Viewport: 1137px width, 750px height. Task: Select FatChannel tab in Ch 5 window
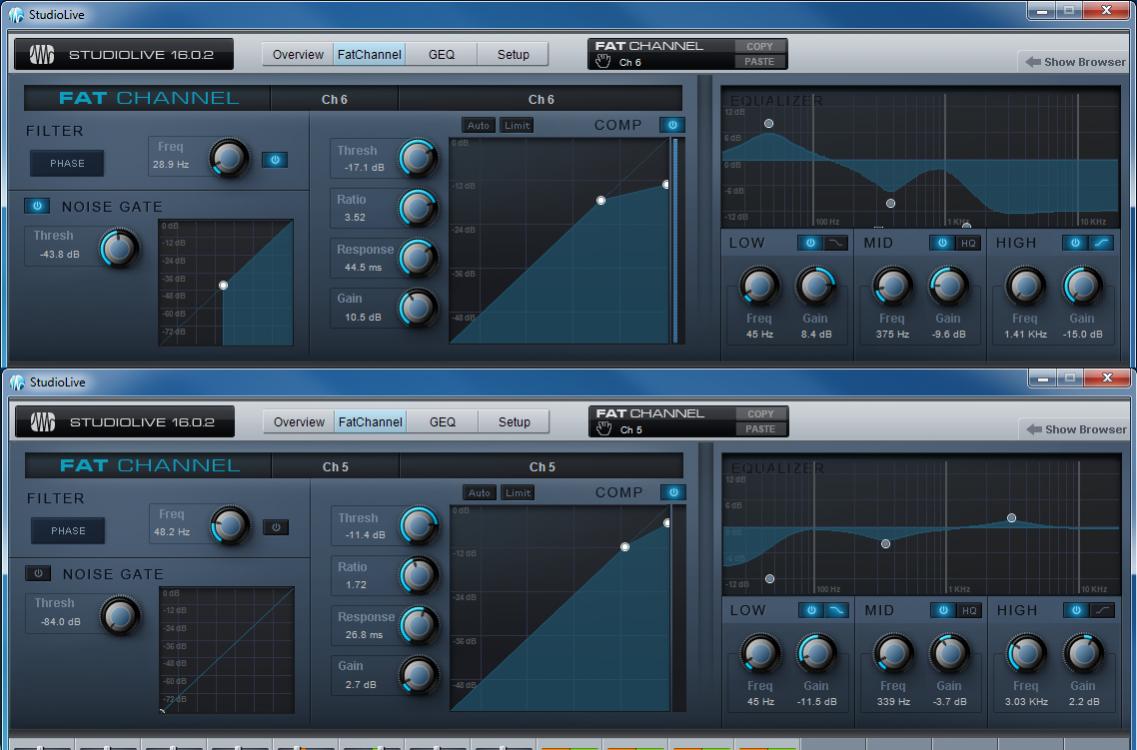(370, 422)
